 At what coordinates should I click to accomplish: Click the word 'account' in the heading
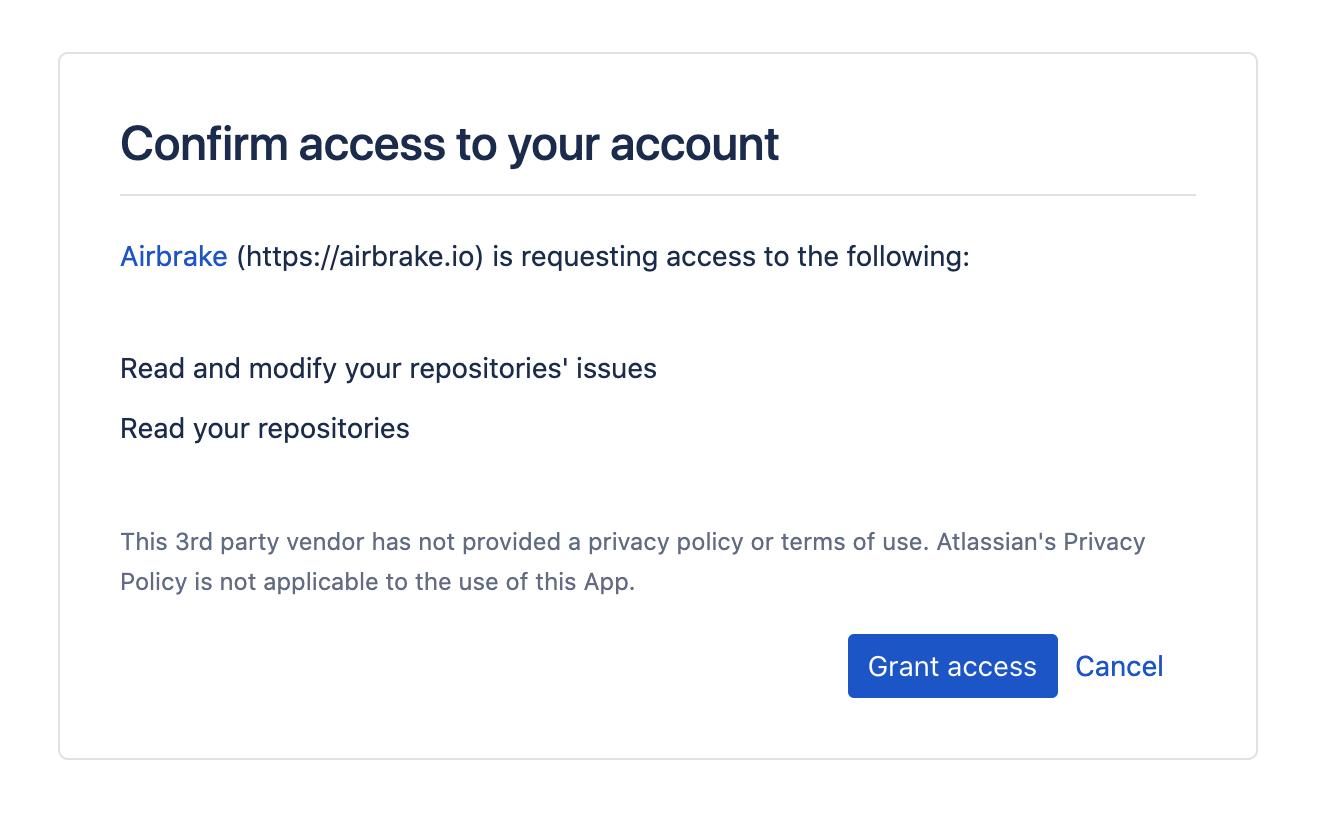pyautogui.click(x=695, y=145)
